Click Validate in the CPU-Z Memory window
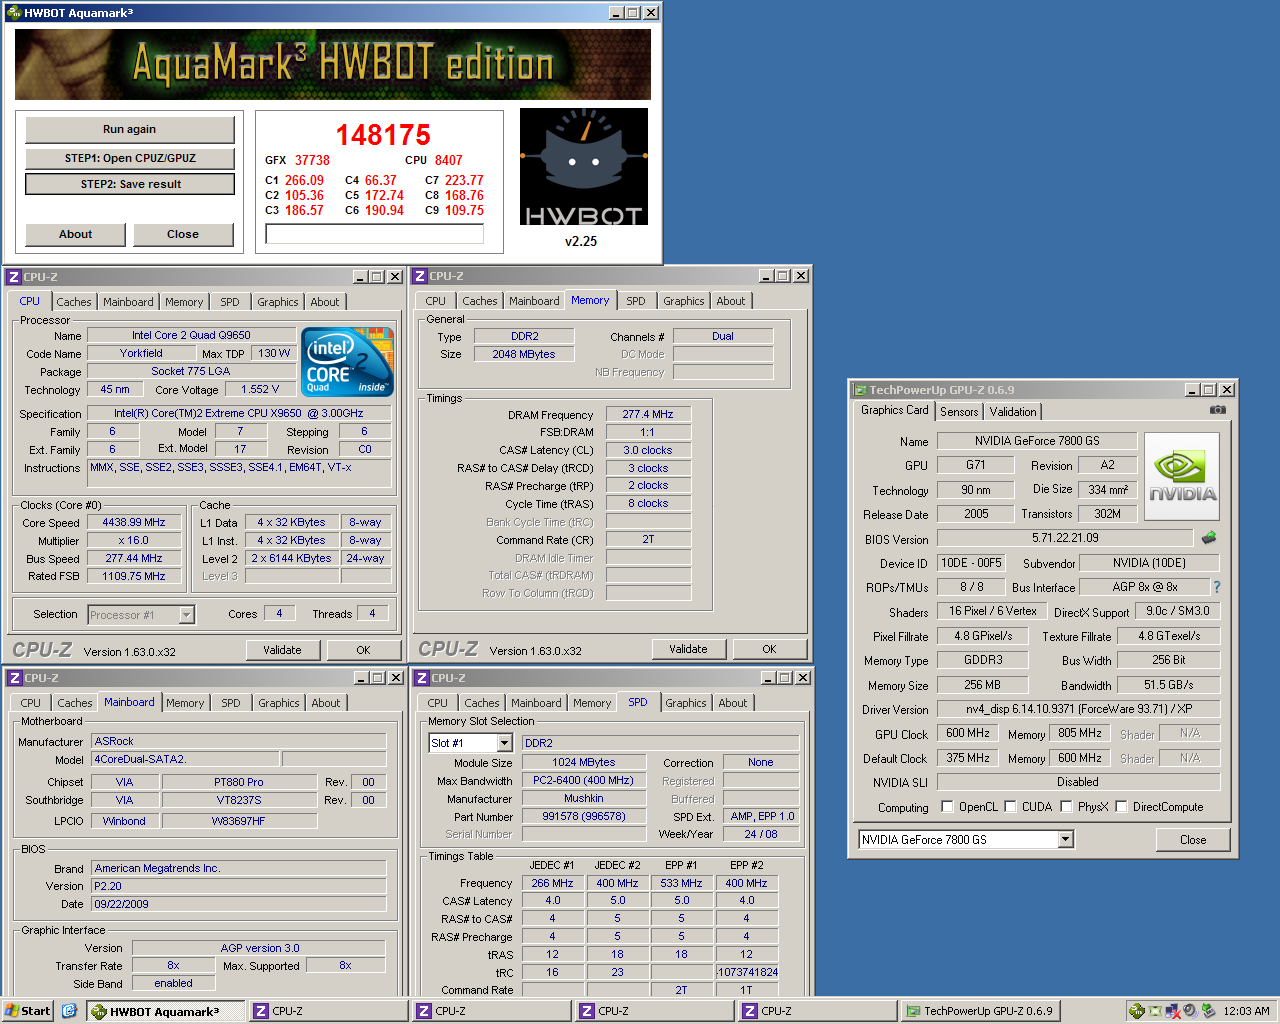1280x1024 pixels. coord(688,649)
